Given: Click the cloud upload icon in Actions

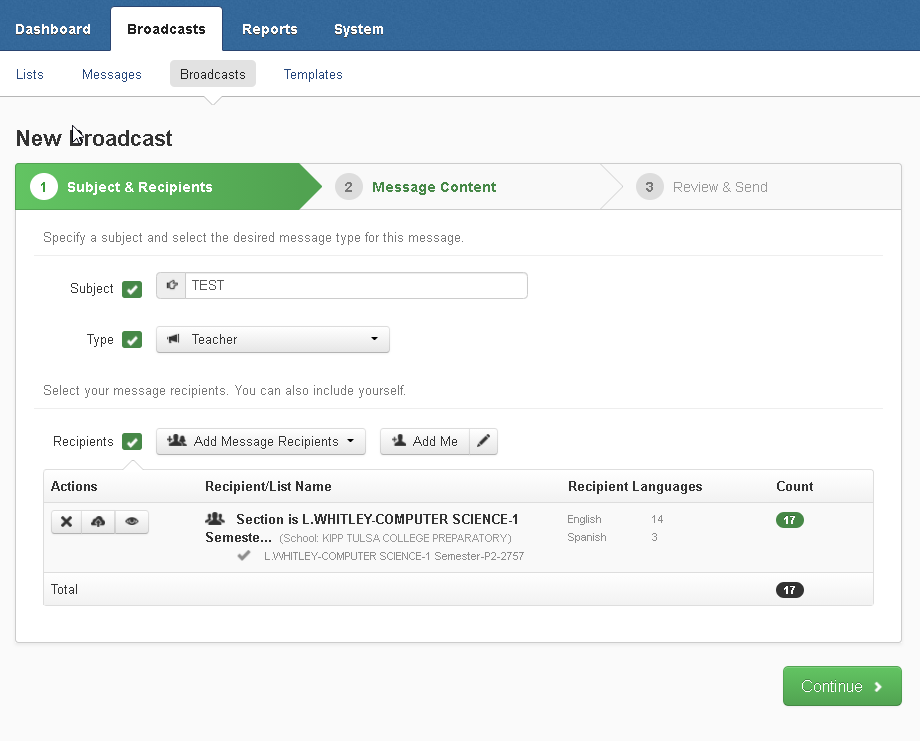Looking at the screenshot, I should tap(98, 522).
